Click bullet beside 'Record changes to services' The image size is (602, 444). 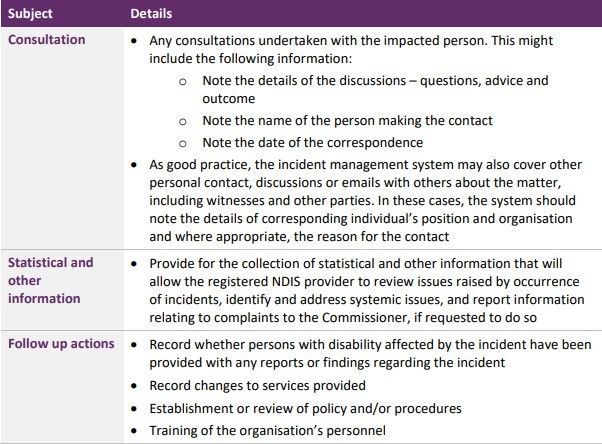(x=134, y=386)
